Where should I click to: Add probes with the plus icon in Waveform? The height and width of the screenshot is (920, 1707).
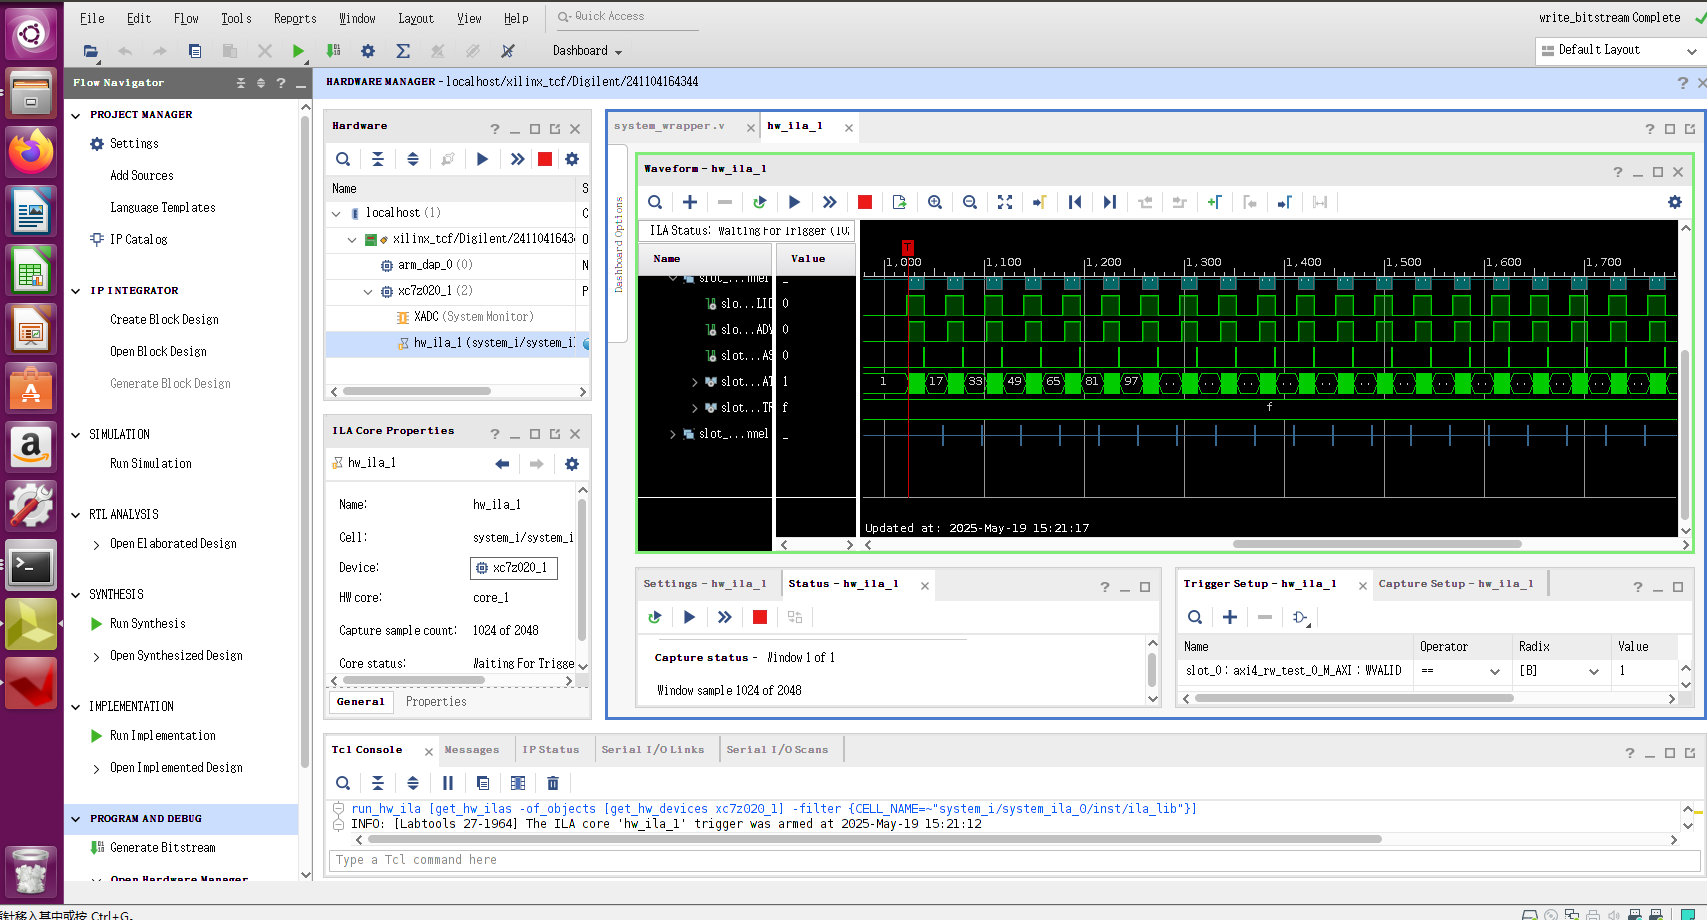[689, 202]
